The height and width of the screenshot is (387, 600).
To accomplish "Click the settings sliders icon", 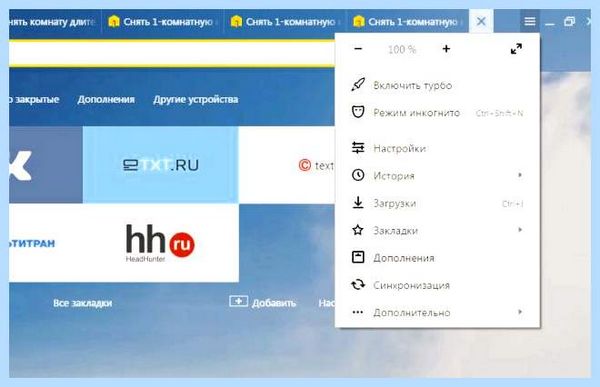I will click(358, 147).
